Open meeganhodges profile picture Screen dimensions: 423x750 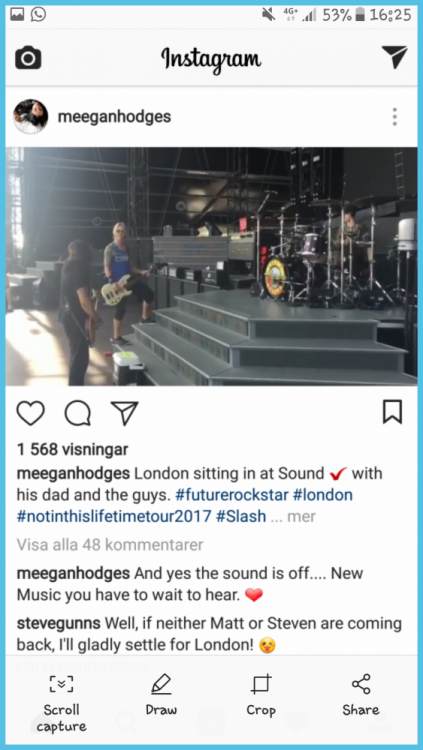pos(31,117)
